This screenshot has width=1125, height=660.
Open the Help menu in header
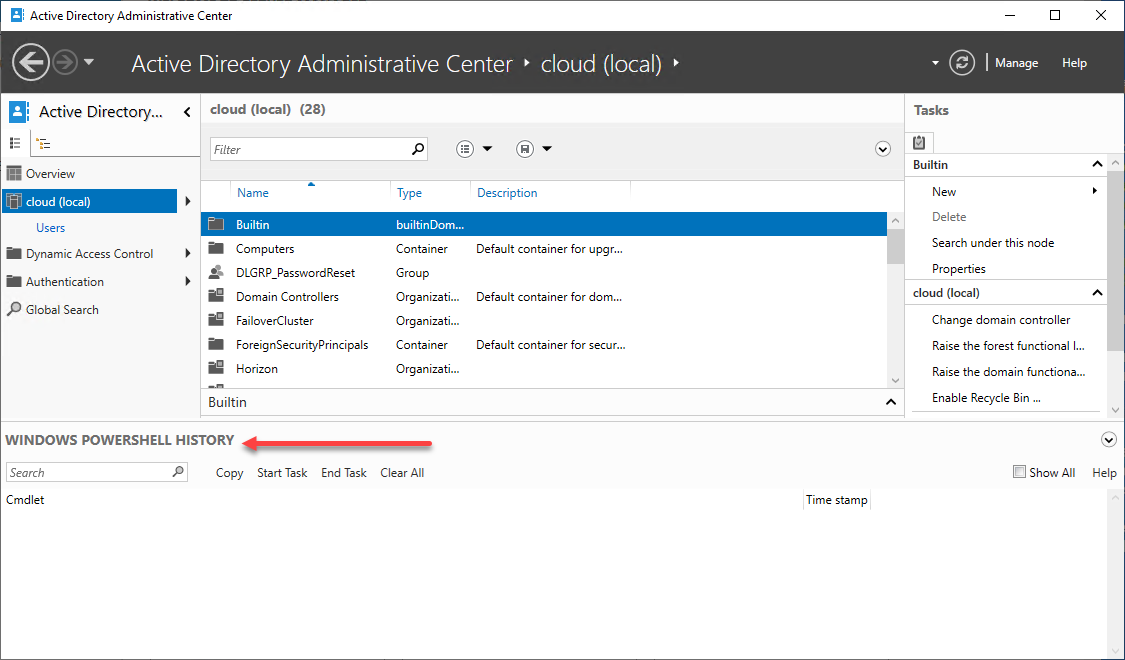[1074, 63]
